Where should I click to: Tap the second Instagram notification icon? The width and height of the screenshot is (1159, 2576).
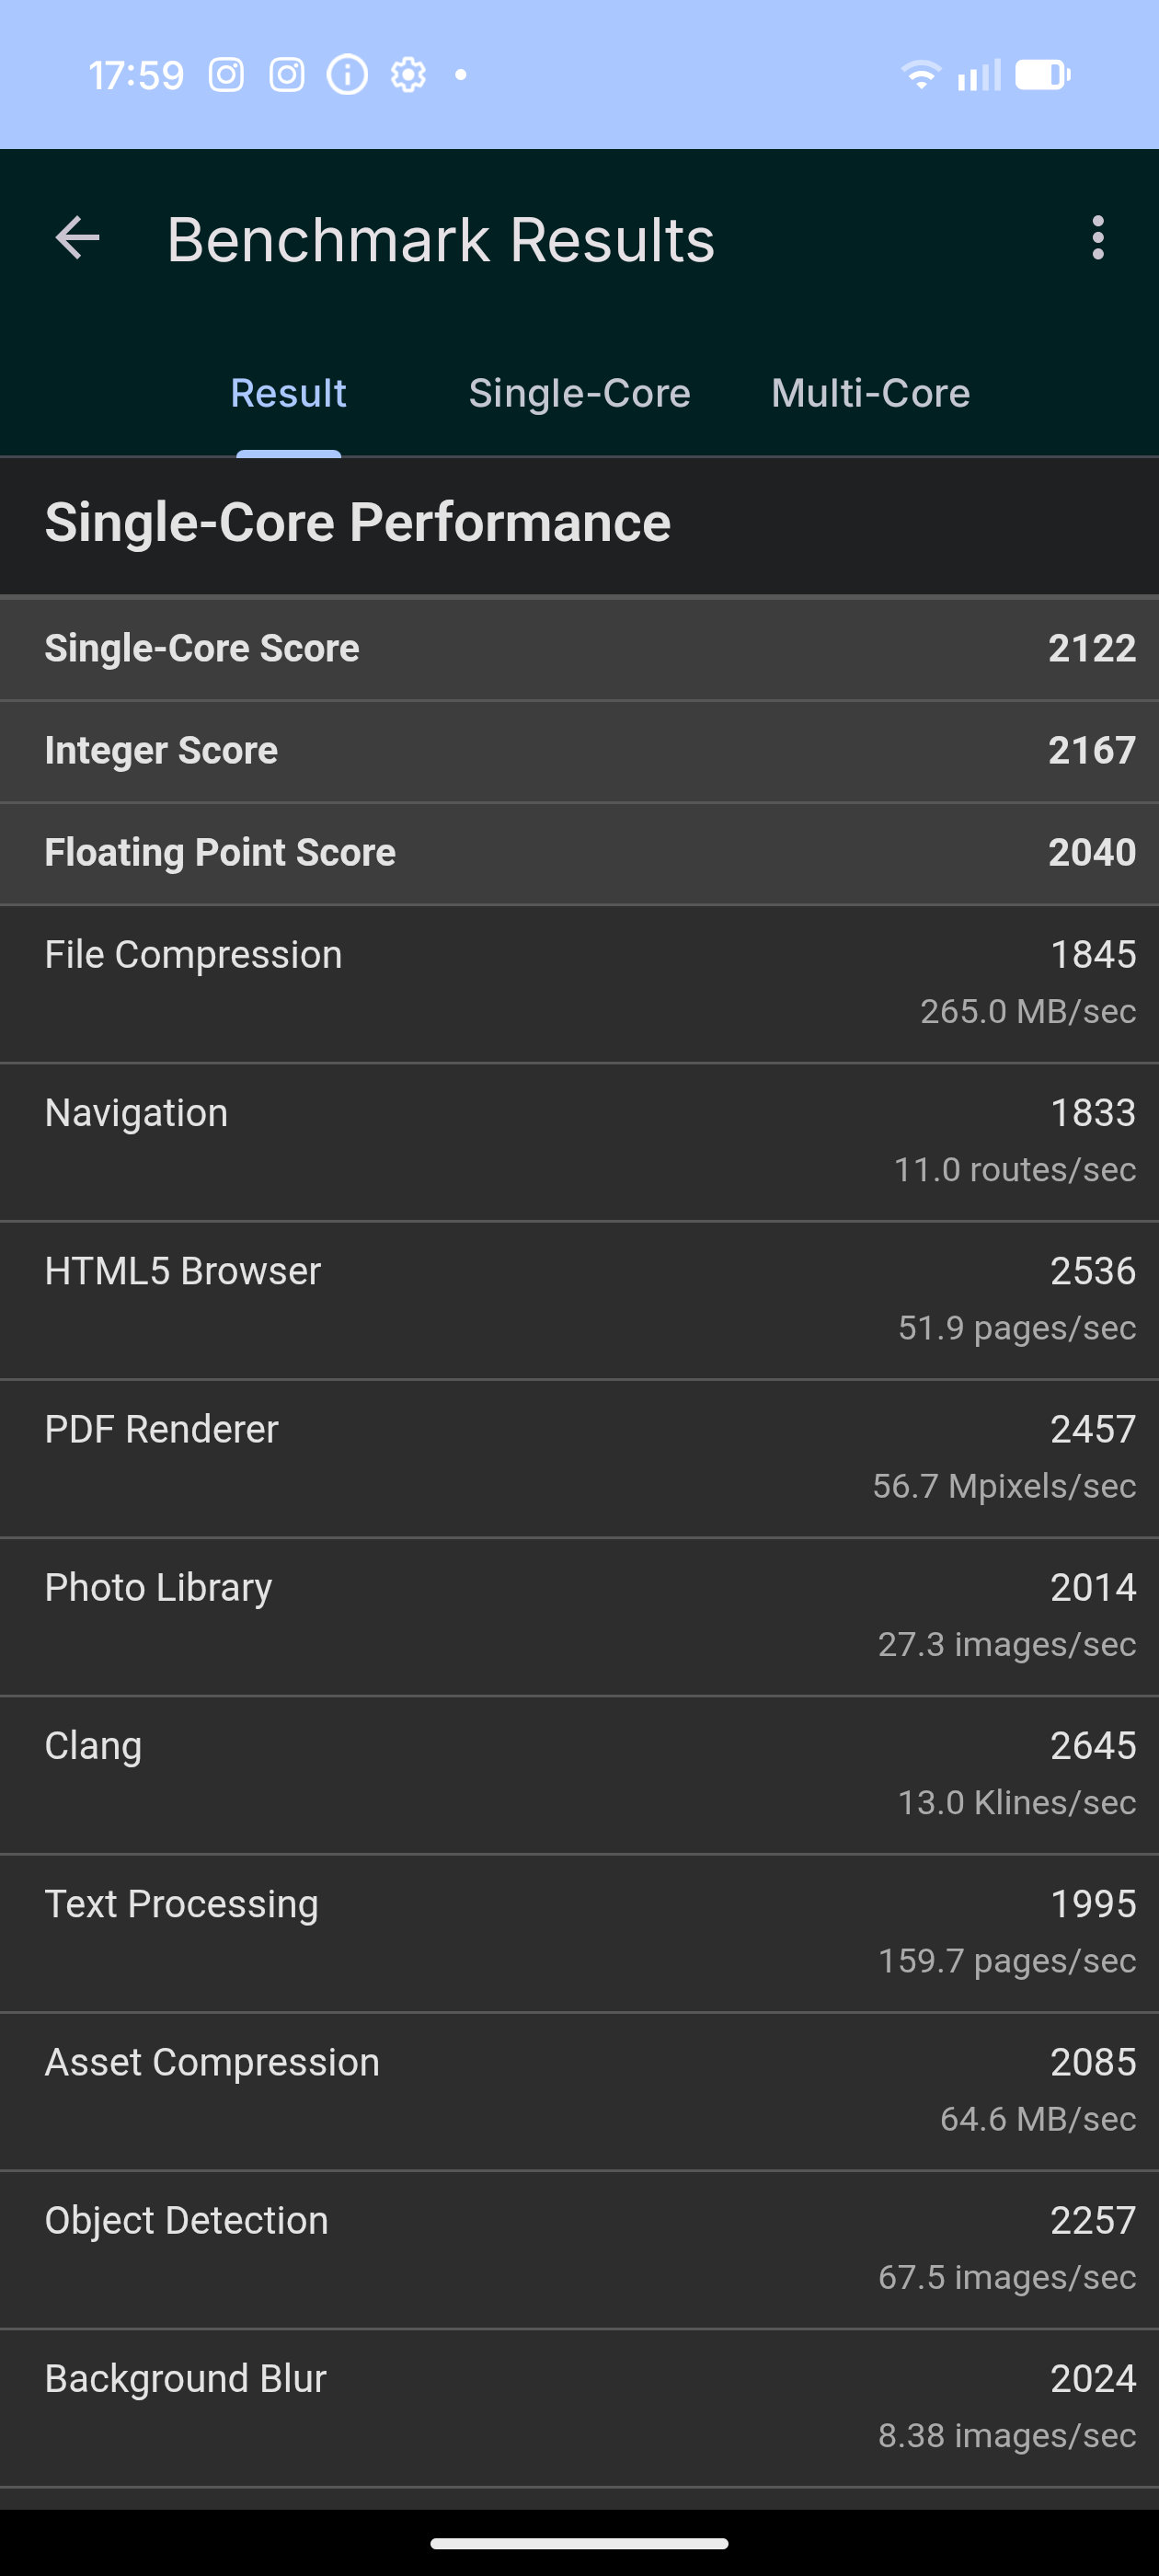click(x=287, y=75)
